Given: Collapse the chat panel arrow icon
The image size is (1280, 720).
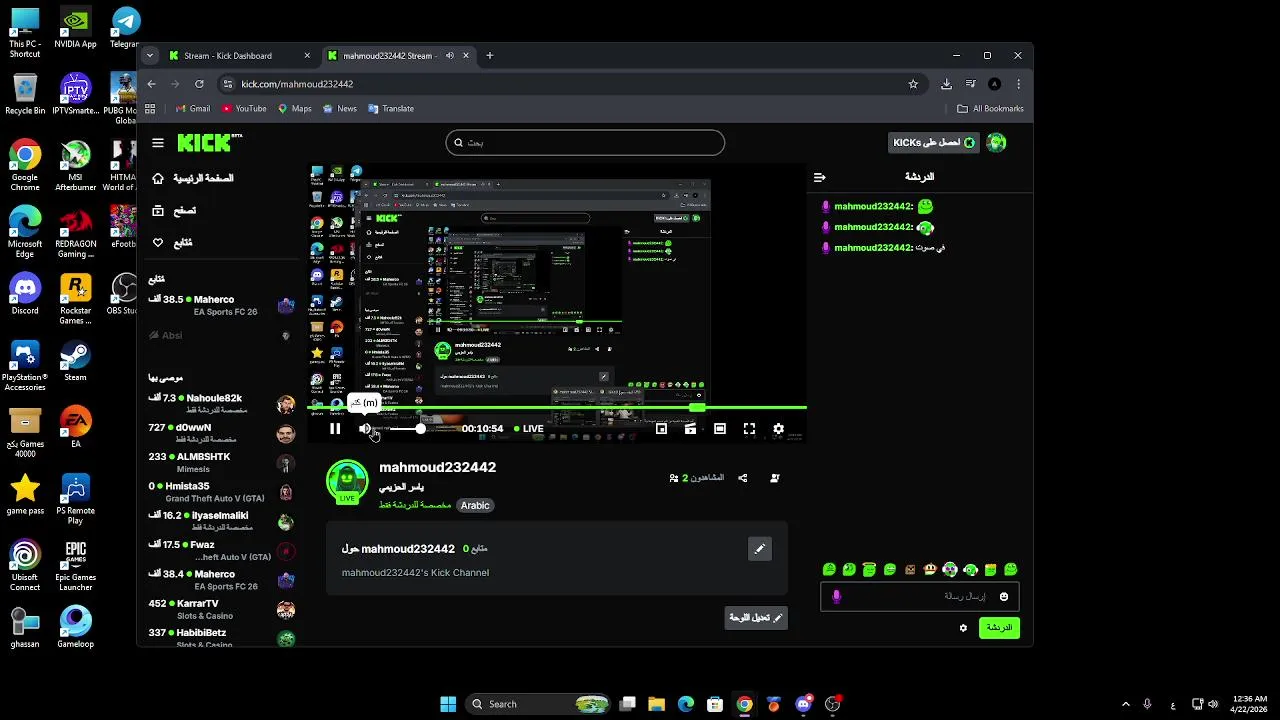Looking at the screenshot, I should tap(820, 177).
